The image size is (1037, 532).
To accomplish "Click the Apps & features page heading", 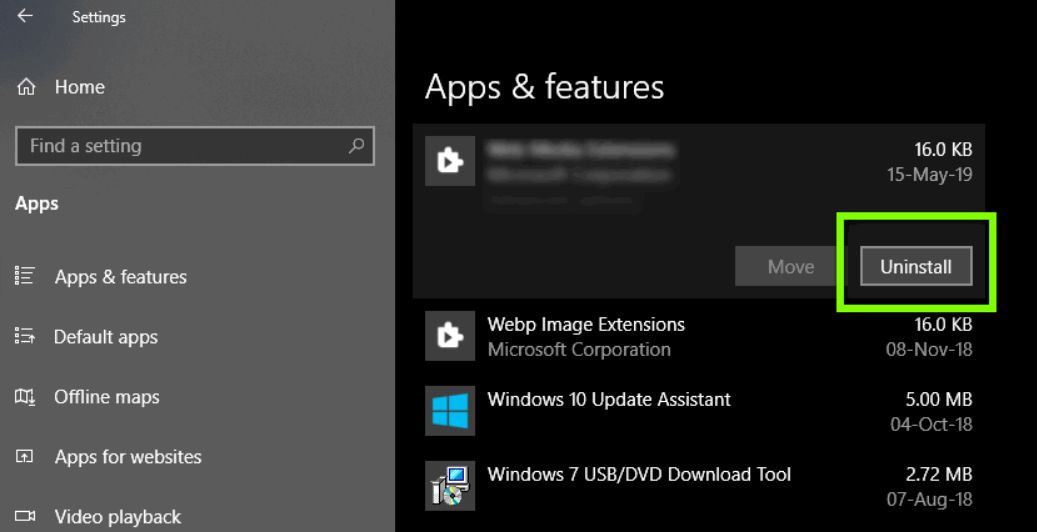I will point(544,87).
